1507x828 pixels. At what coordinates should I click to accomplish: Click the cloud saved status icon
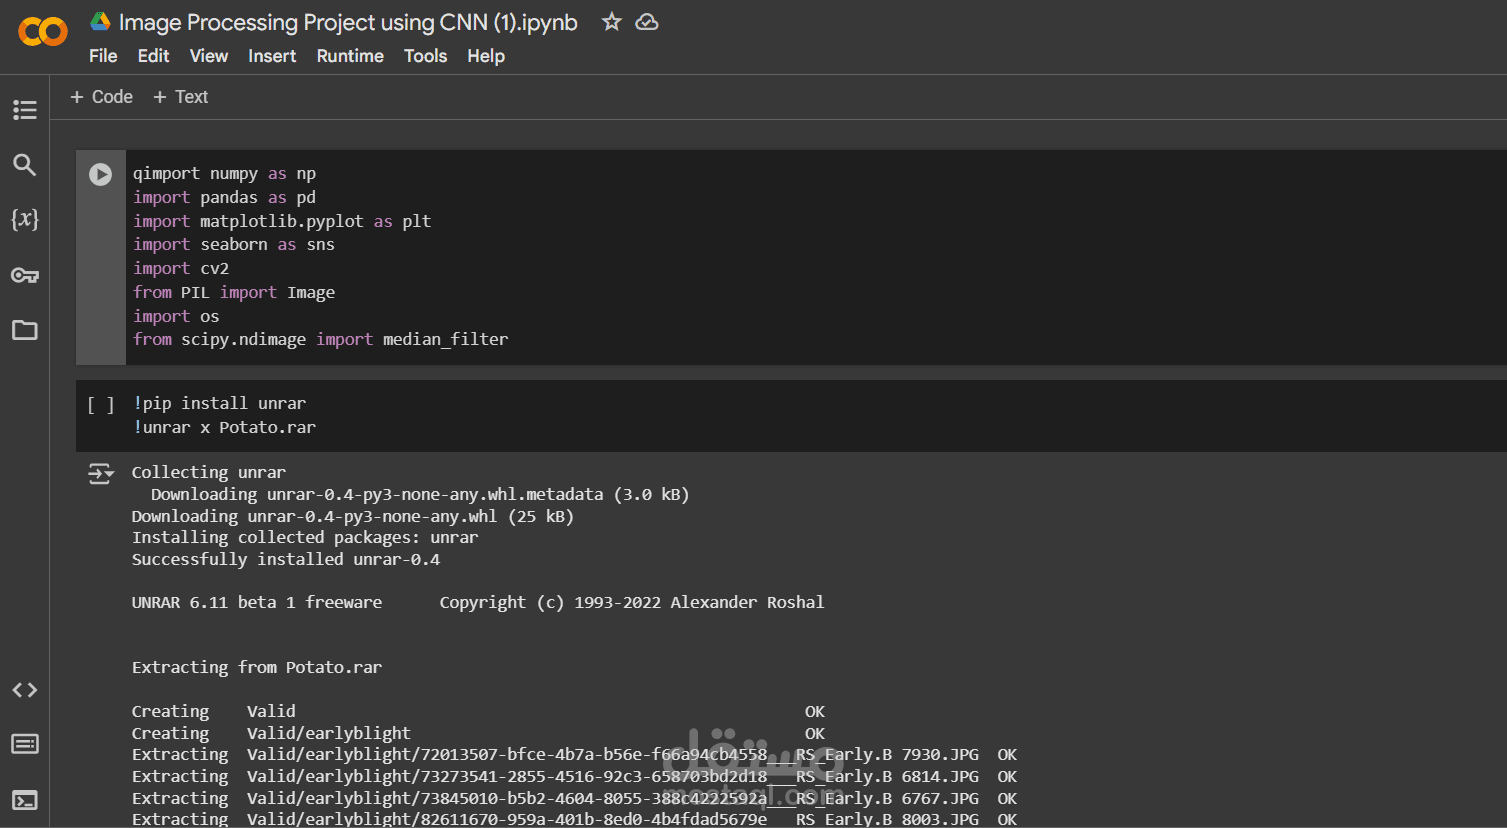pyautogui.click(x=647, y=22)
